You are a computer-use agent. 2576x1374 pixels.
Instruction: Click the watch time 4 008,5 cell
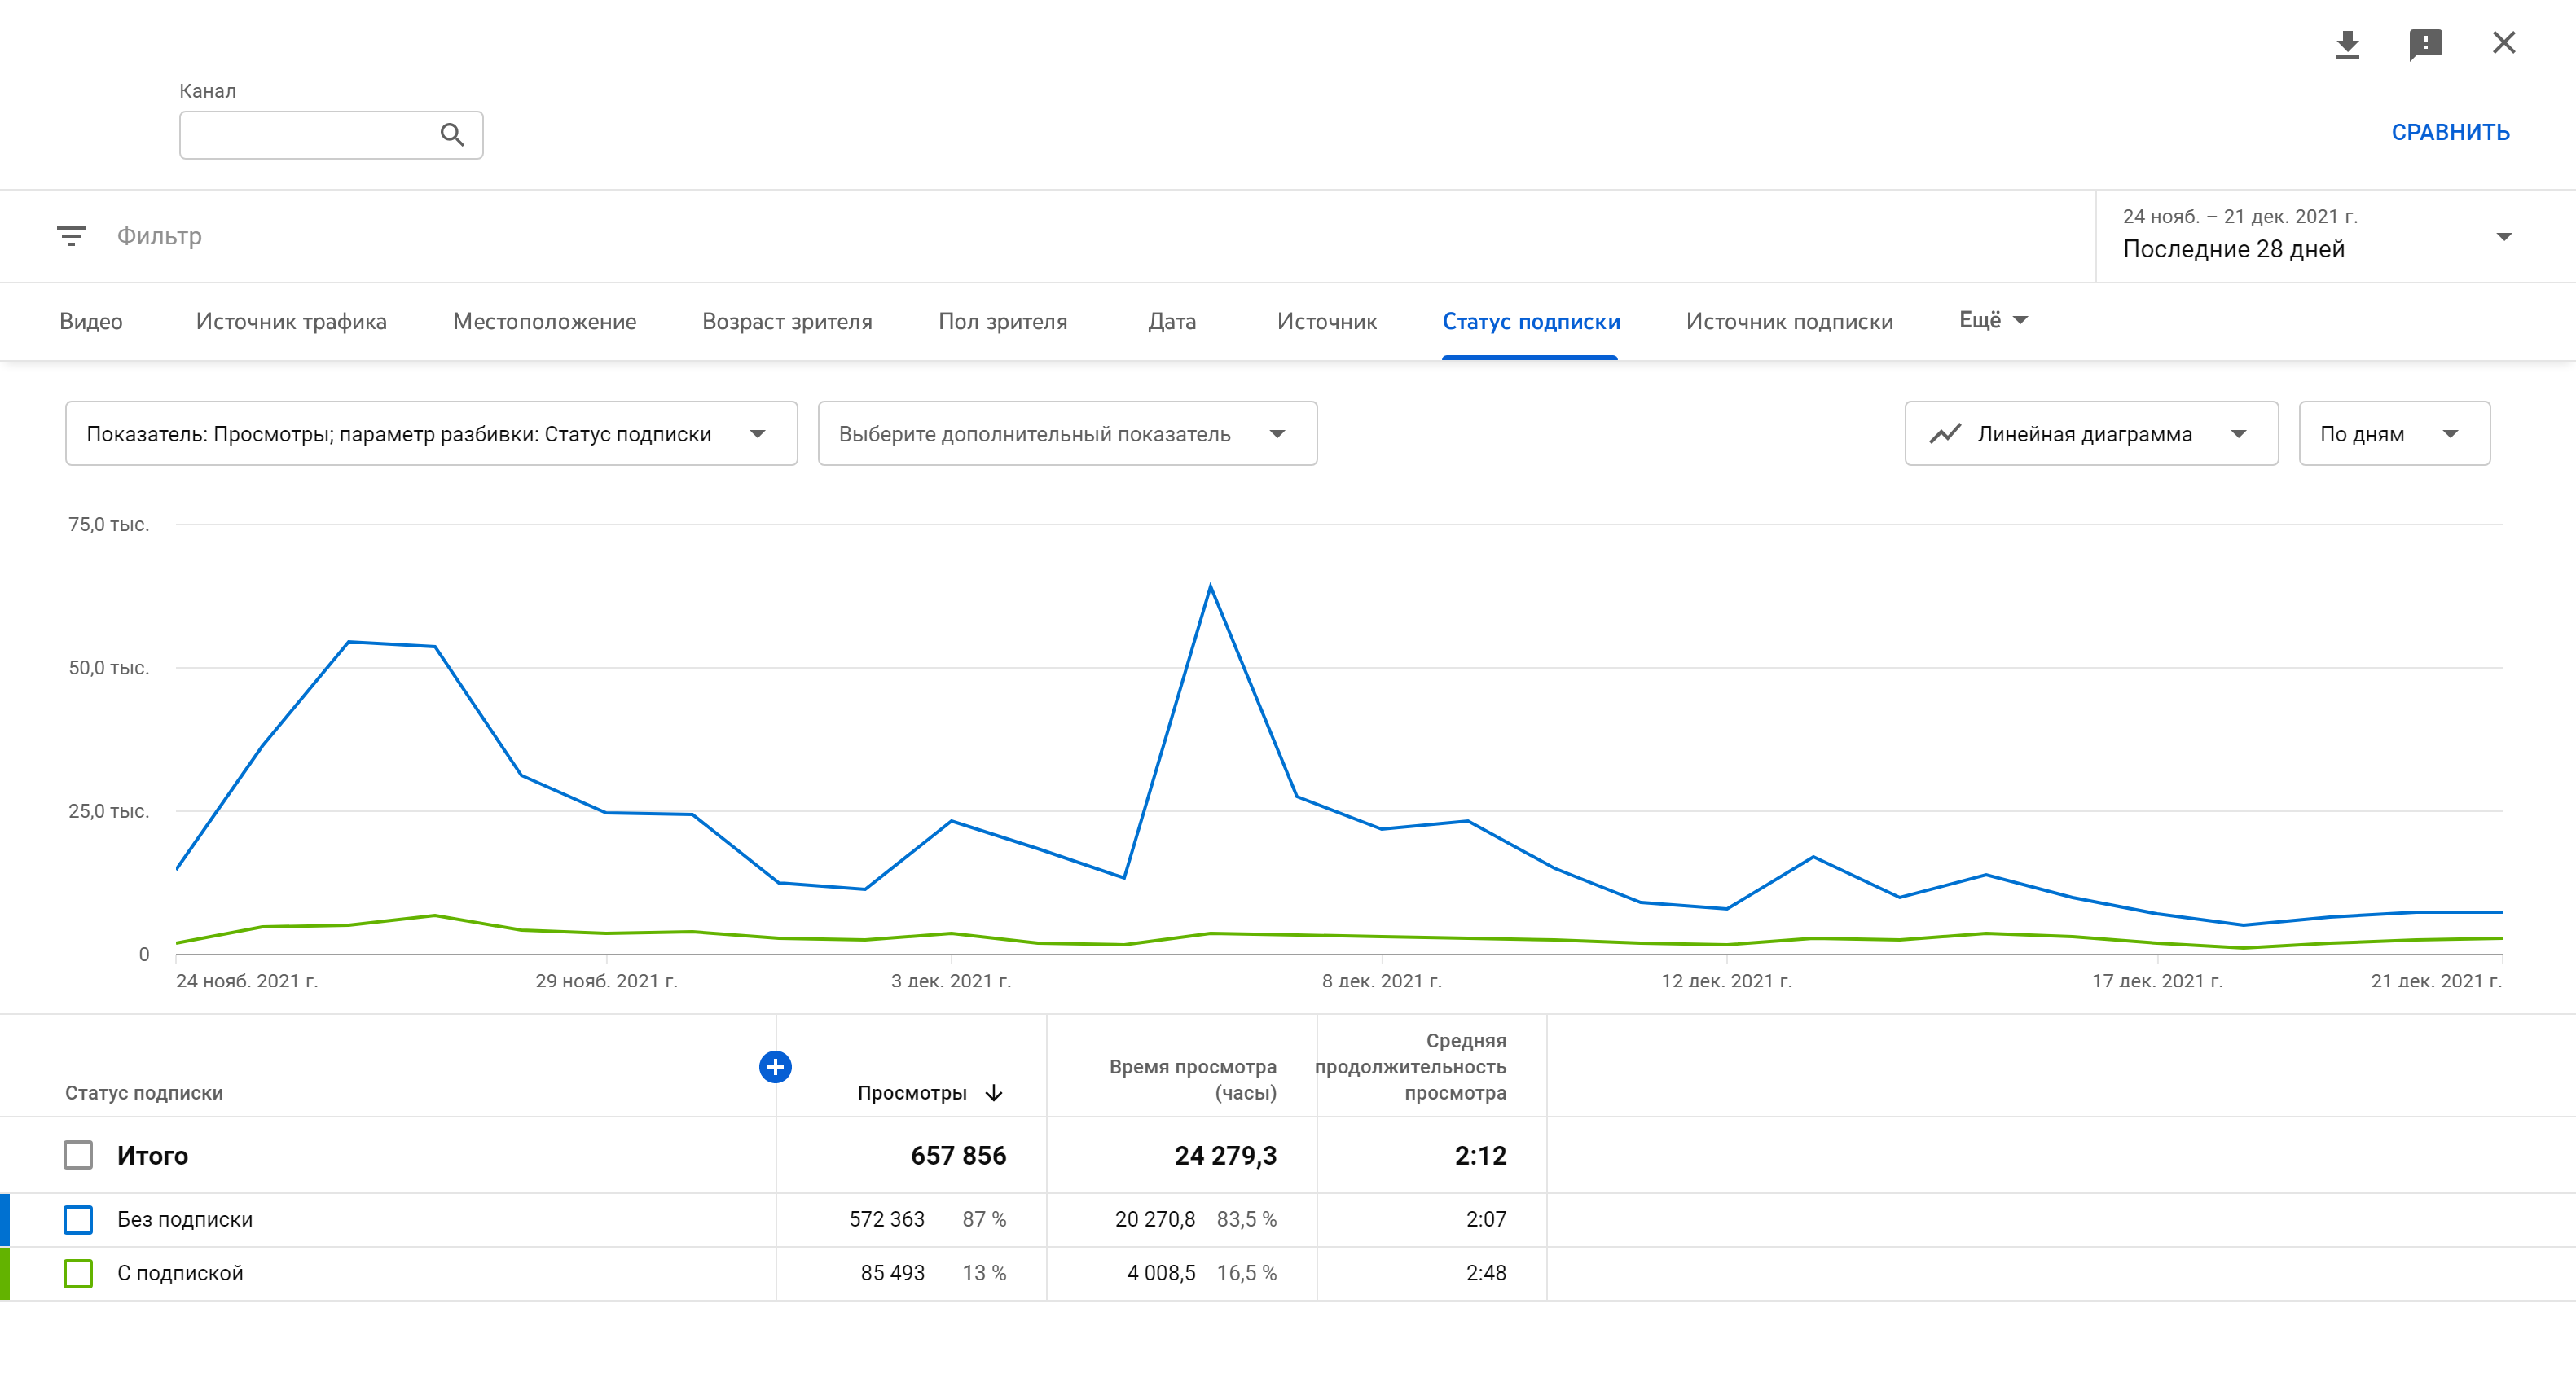click(x=1161, y=1273)
